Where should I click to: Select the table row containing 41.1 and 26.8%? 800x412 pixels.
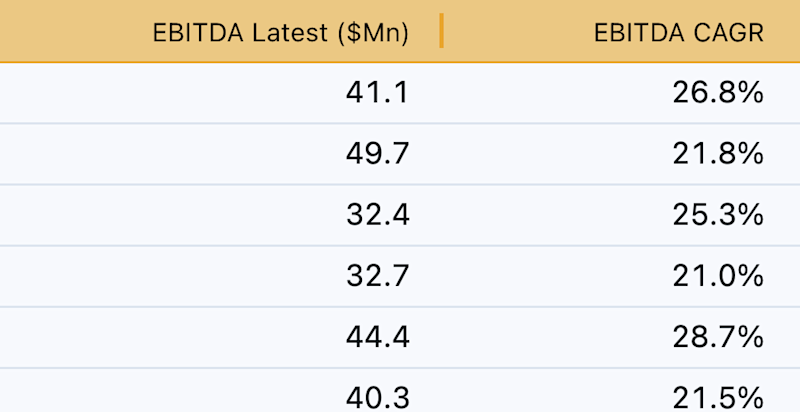coord(400,93)
